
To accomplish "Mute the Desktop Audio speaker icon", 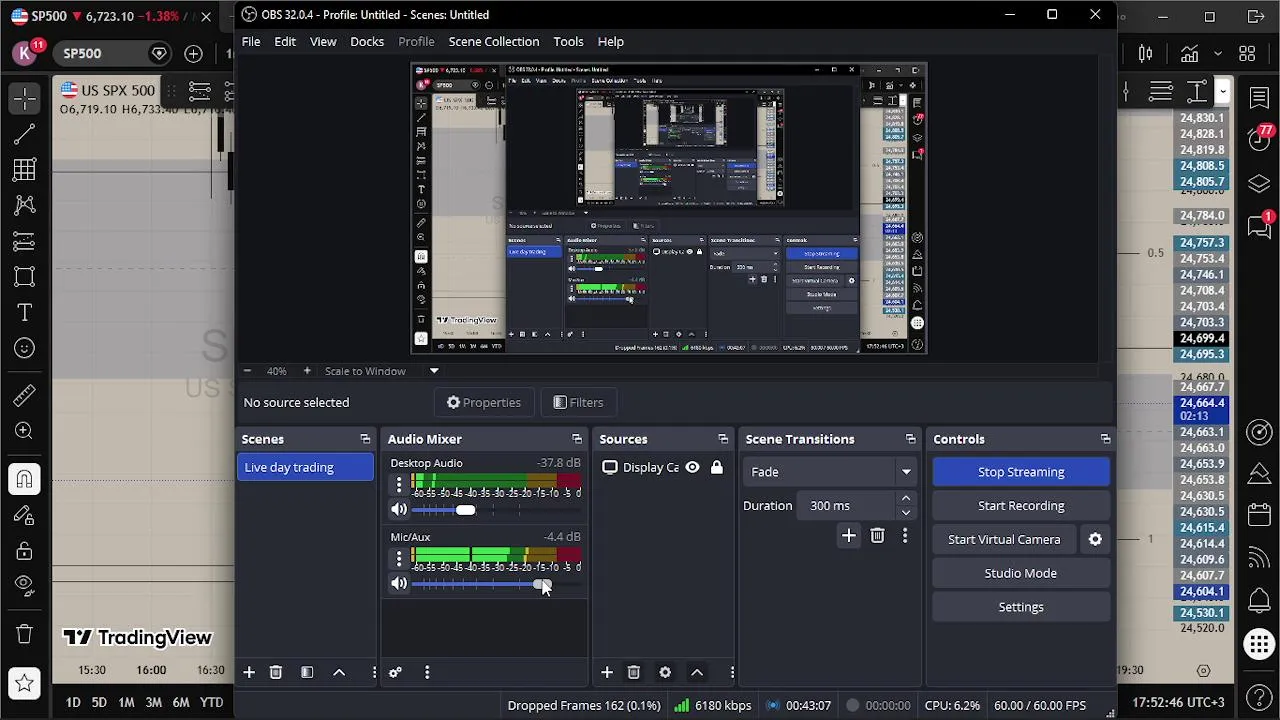I will pos(399,510).
